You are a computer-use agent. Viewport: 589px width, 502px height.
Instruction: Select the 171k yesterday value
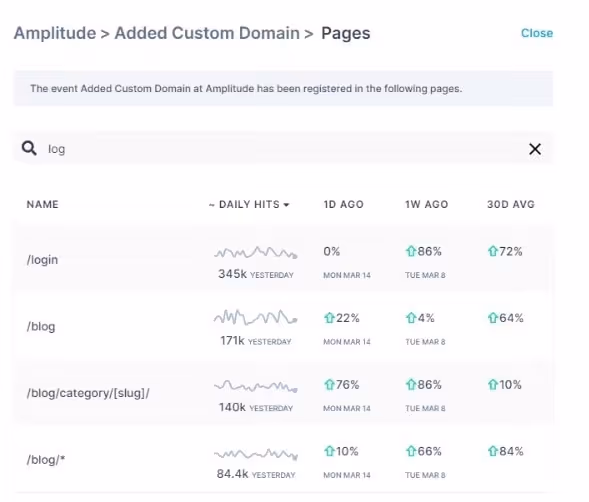click(x=256, y=341)
